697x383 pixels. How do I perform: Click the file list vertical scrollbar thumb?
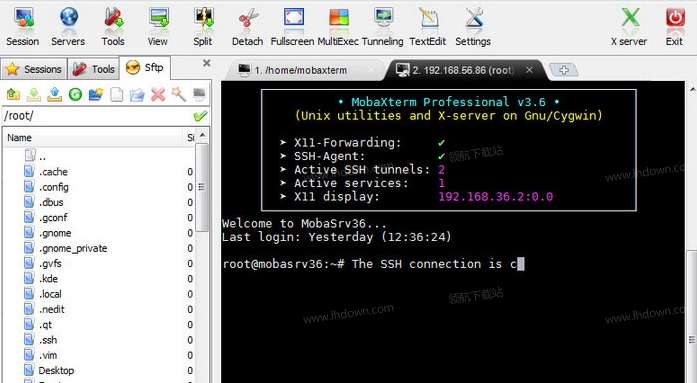(202, 187)
